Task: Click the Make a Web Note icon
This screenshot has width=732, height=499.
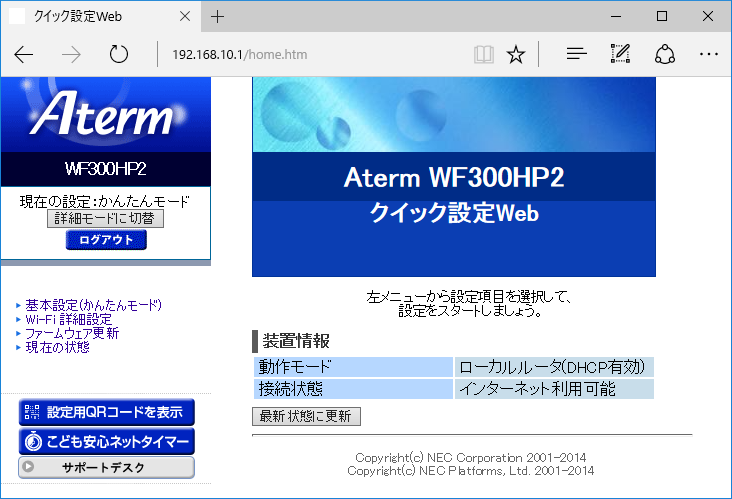Action: click(x=620, y=55)
